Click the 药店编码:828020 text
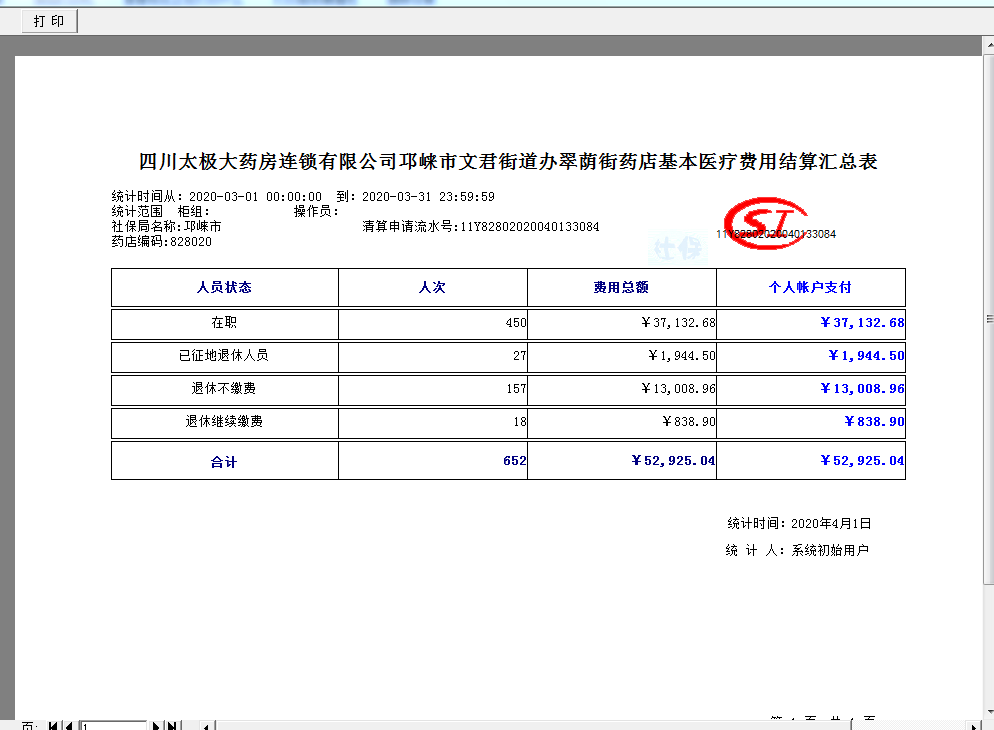Viewport: 994px width, 730px height. 162,241
